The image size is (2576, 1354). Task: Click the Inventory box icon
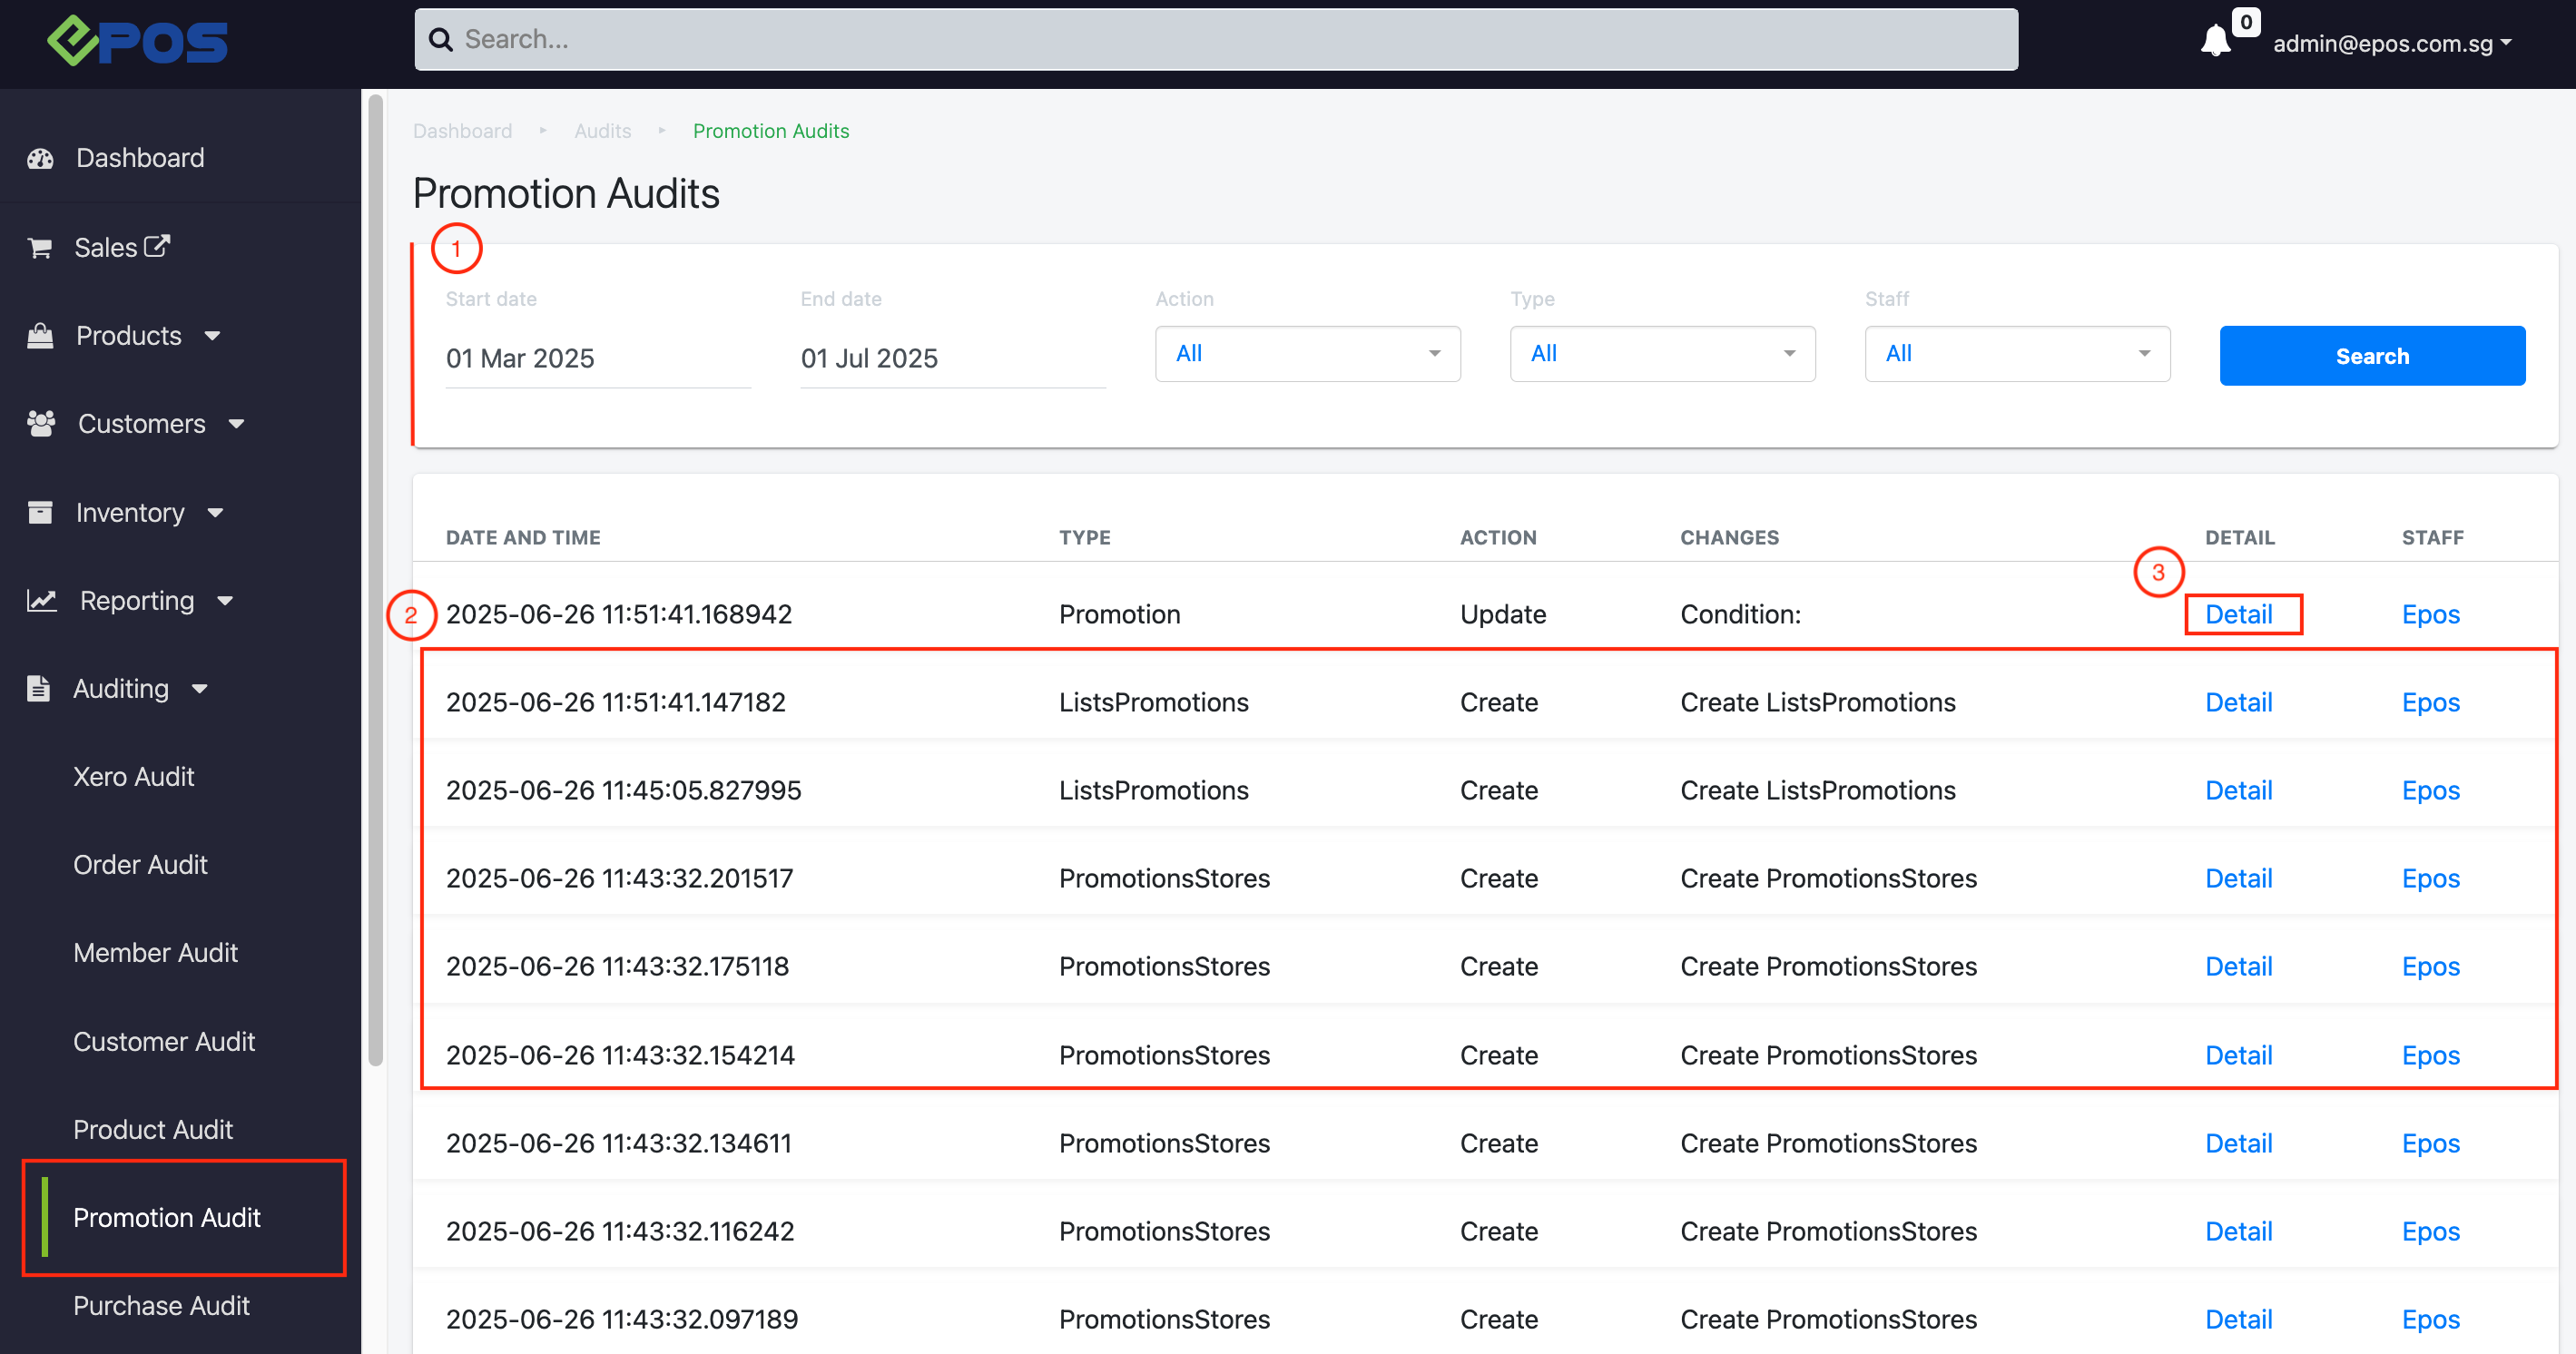pyautogui.click(x=40, y=512)
